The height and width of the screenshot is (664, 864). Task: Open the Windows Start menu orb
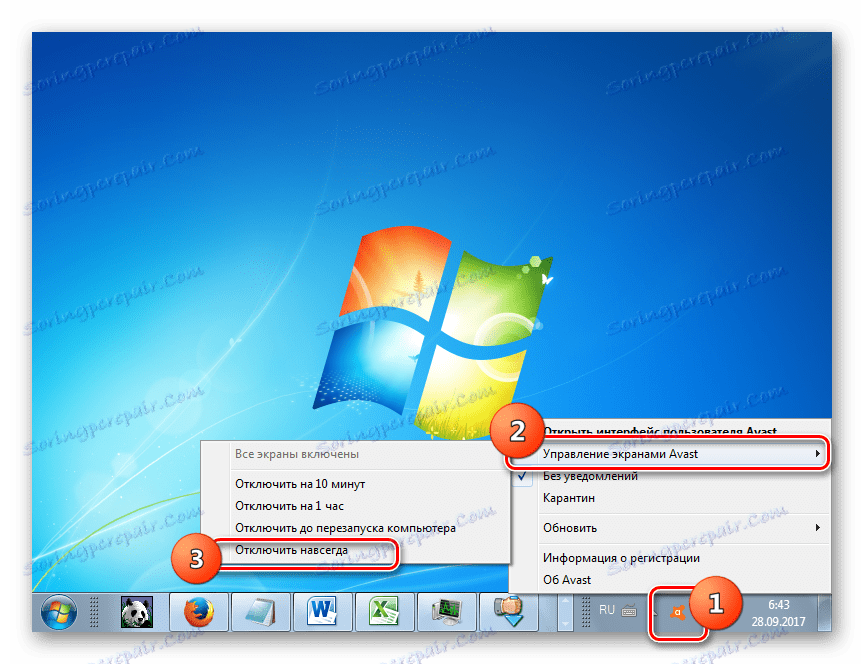click(x=58, y=612)
